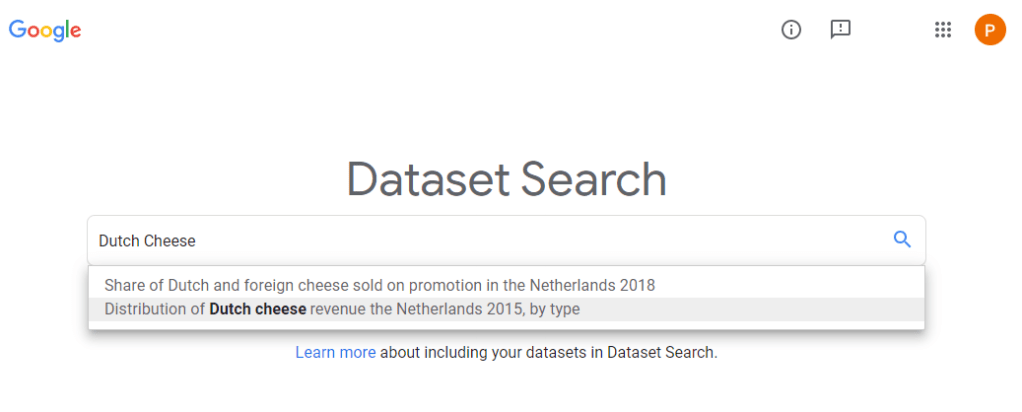
Task: Click the Dataset Search heading
Action: pyautogui.click(x=506, y=180)
